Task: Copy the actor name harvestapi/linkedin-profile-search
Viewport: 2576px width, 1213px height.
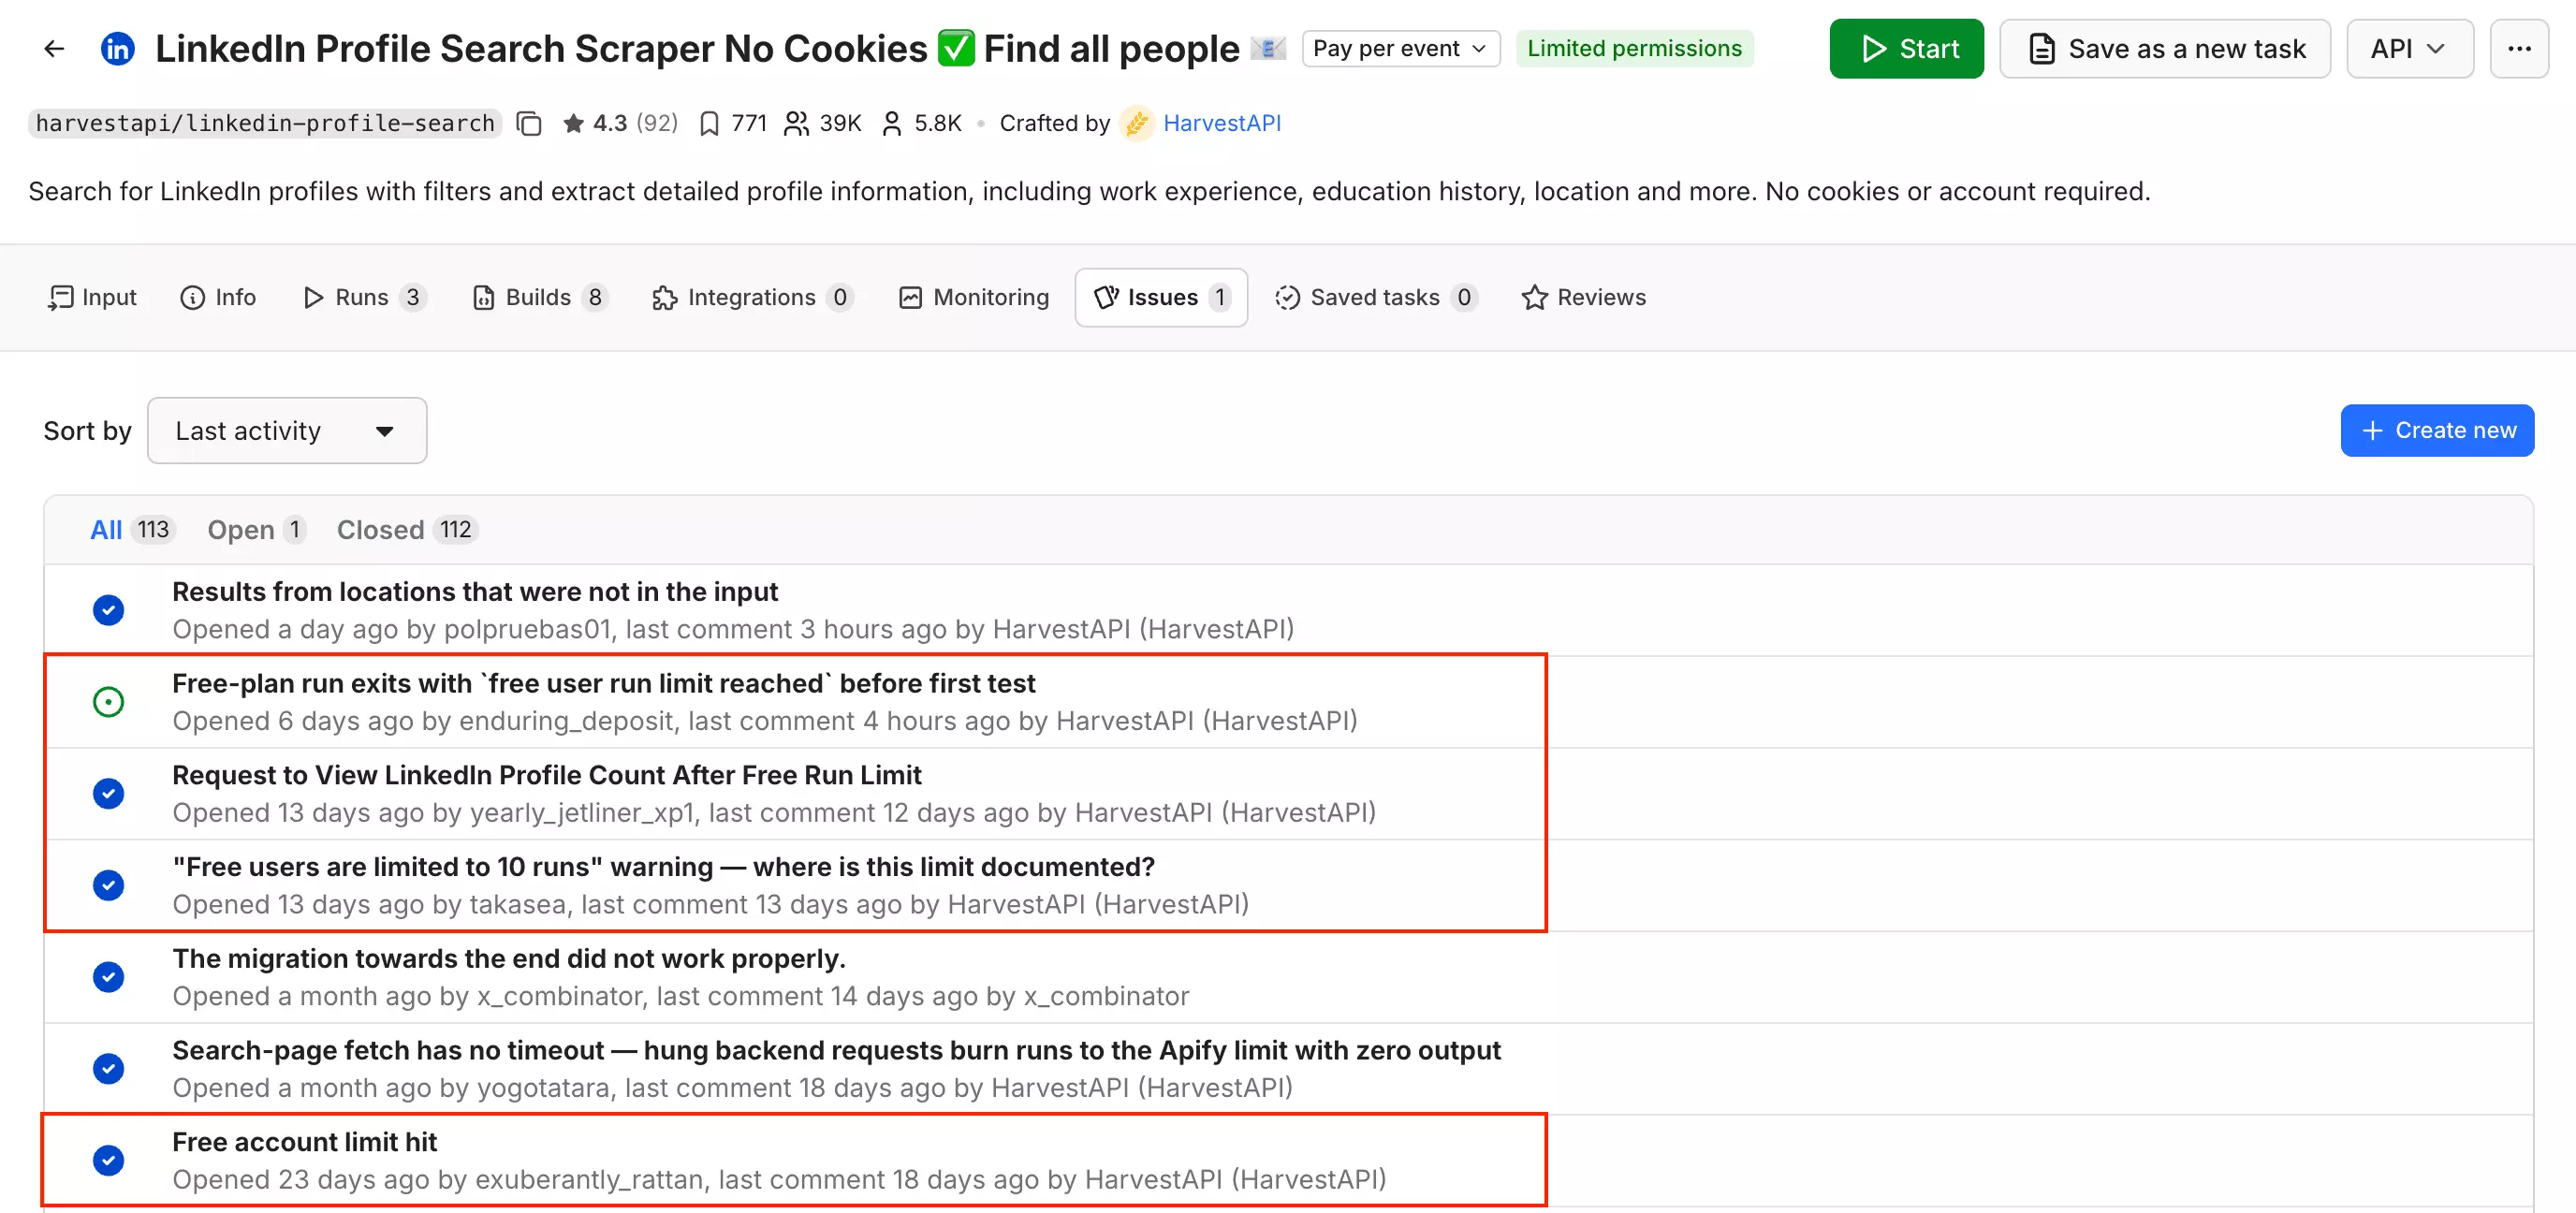Action: (529, 123)
